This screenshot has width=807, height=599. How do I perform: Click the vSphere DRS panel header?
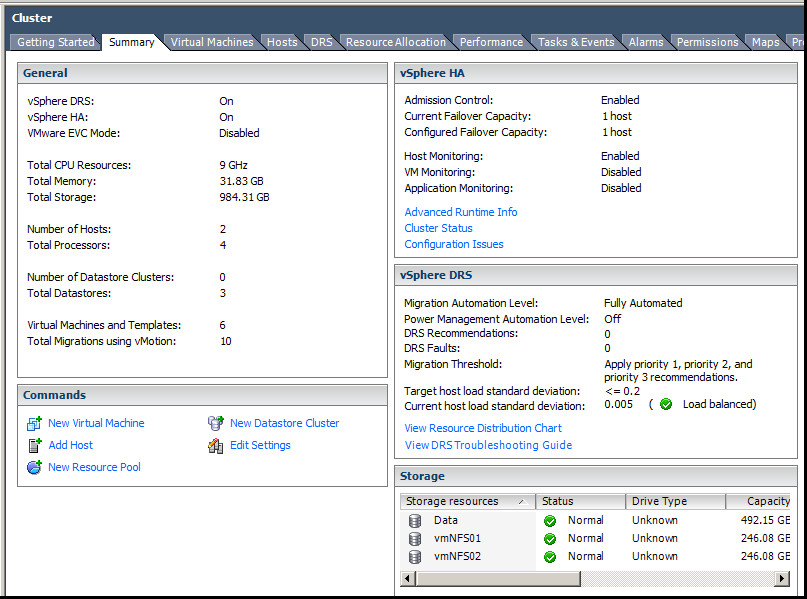coord(596,275)
